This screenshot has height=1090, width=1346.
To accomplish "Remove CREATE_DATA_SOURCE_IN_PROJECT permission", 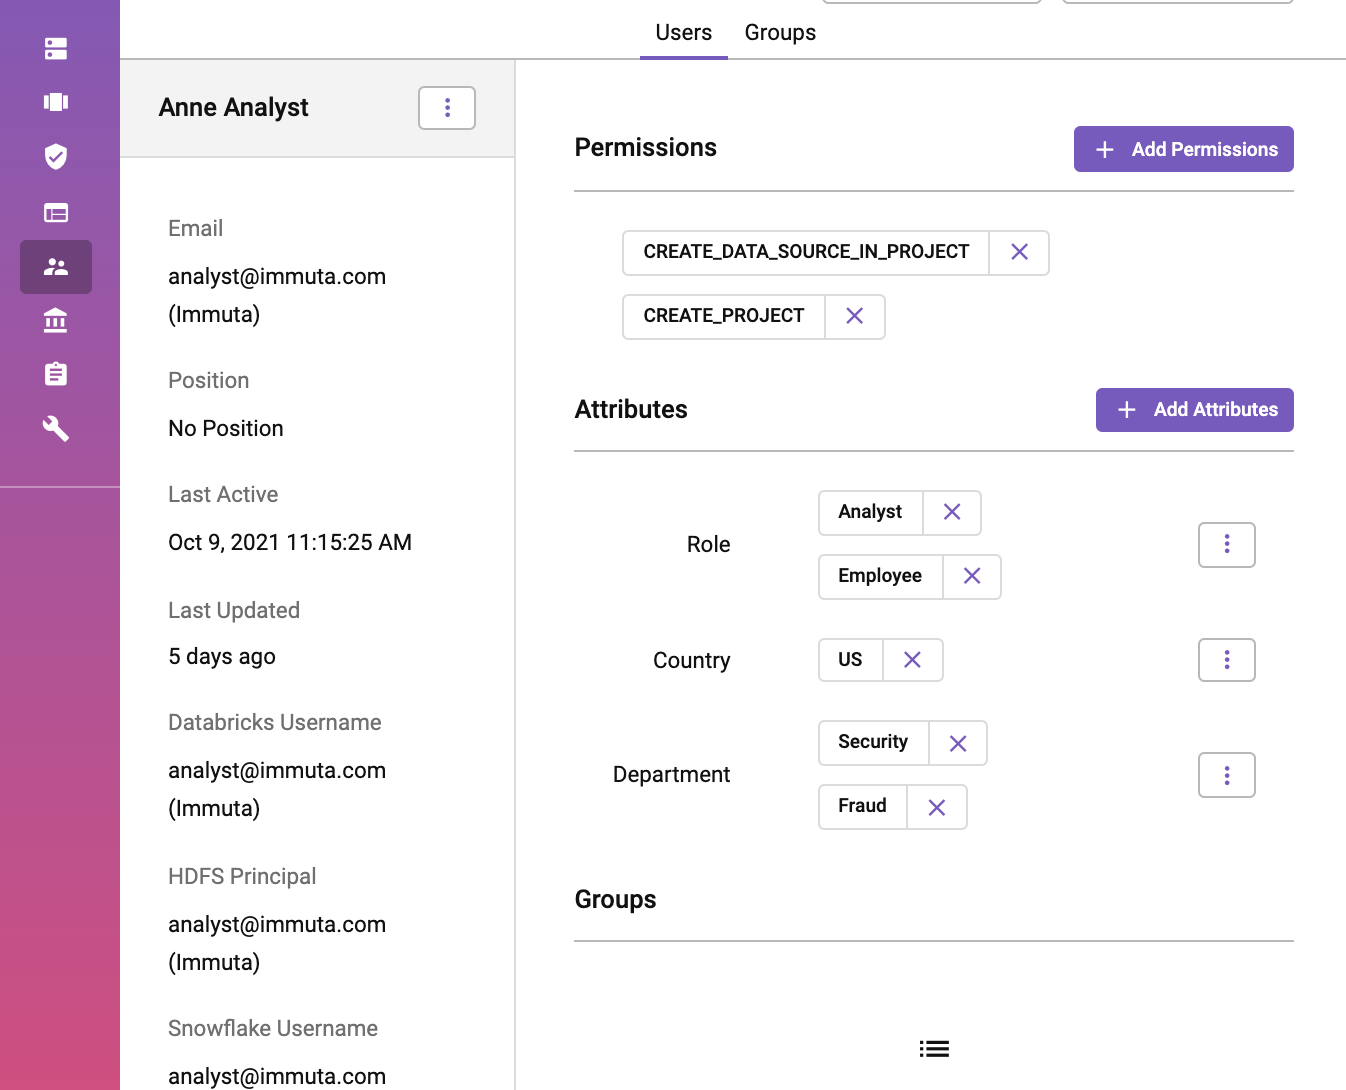I will [x=1019, y=252].
